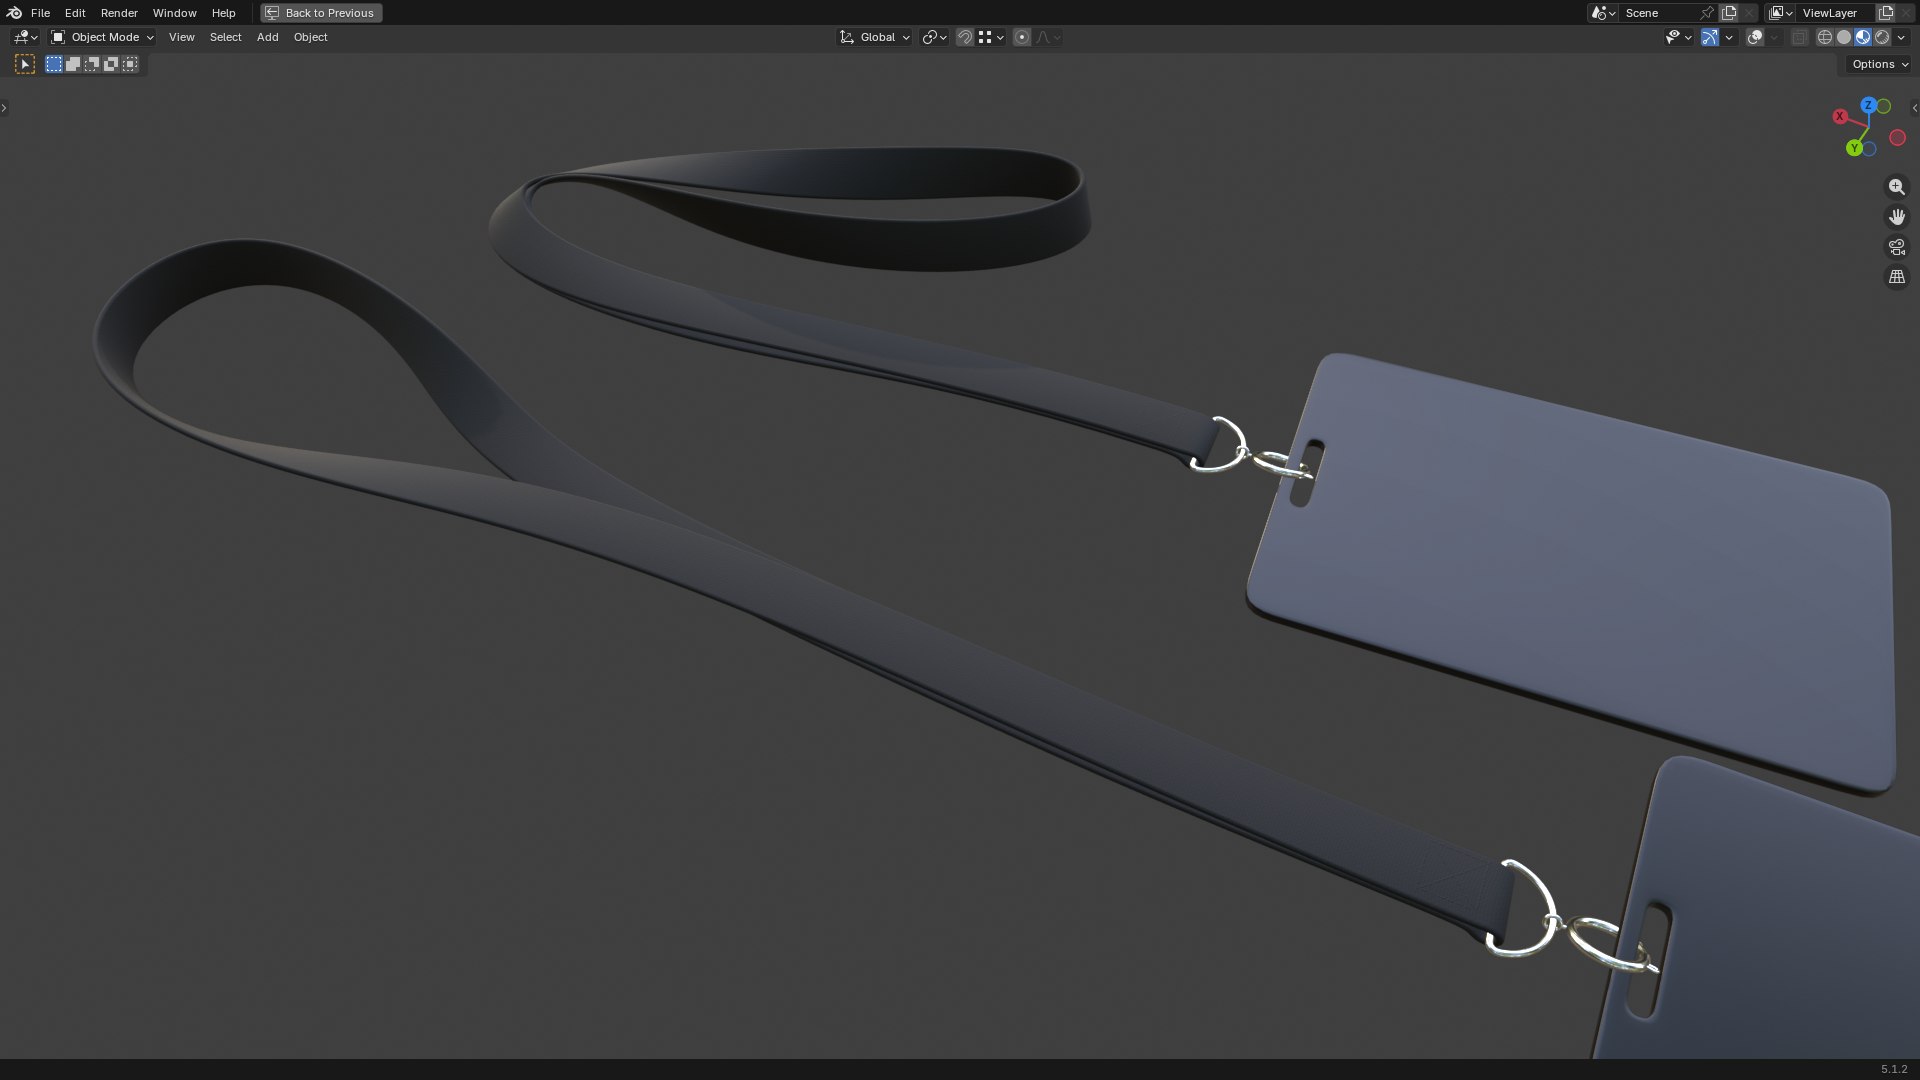Open the snapping options dropdown

[991, 37]
